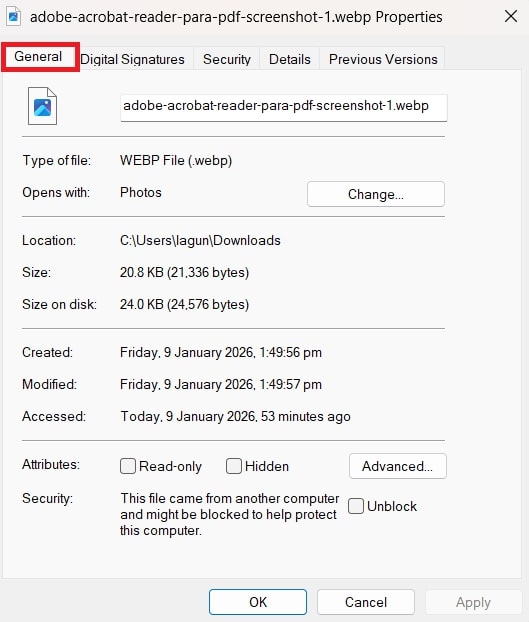Click the 'WEBP File (.webp)' text

176,161
